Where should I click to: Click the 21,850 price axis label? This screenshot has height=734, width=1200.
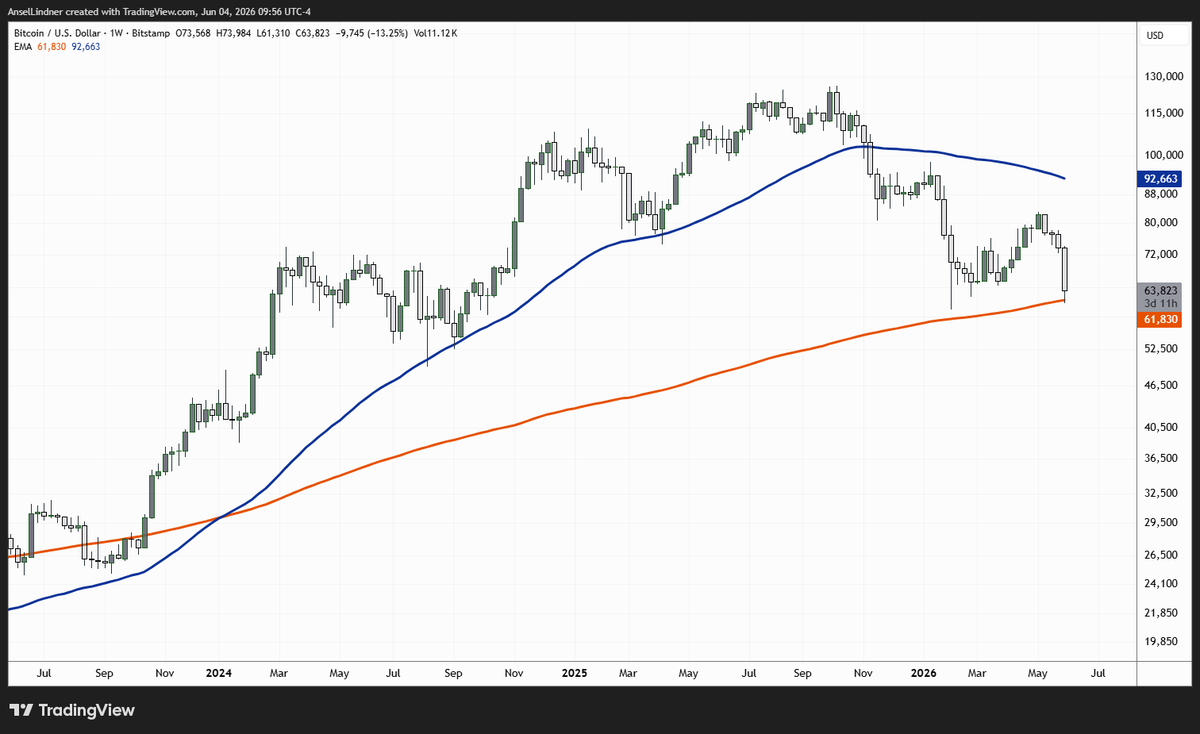(x=1163, y=613)
